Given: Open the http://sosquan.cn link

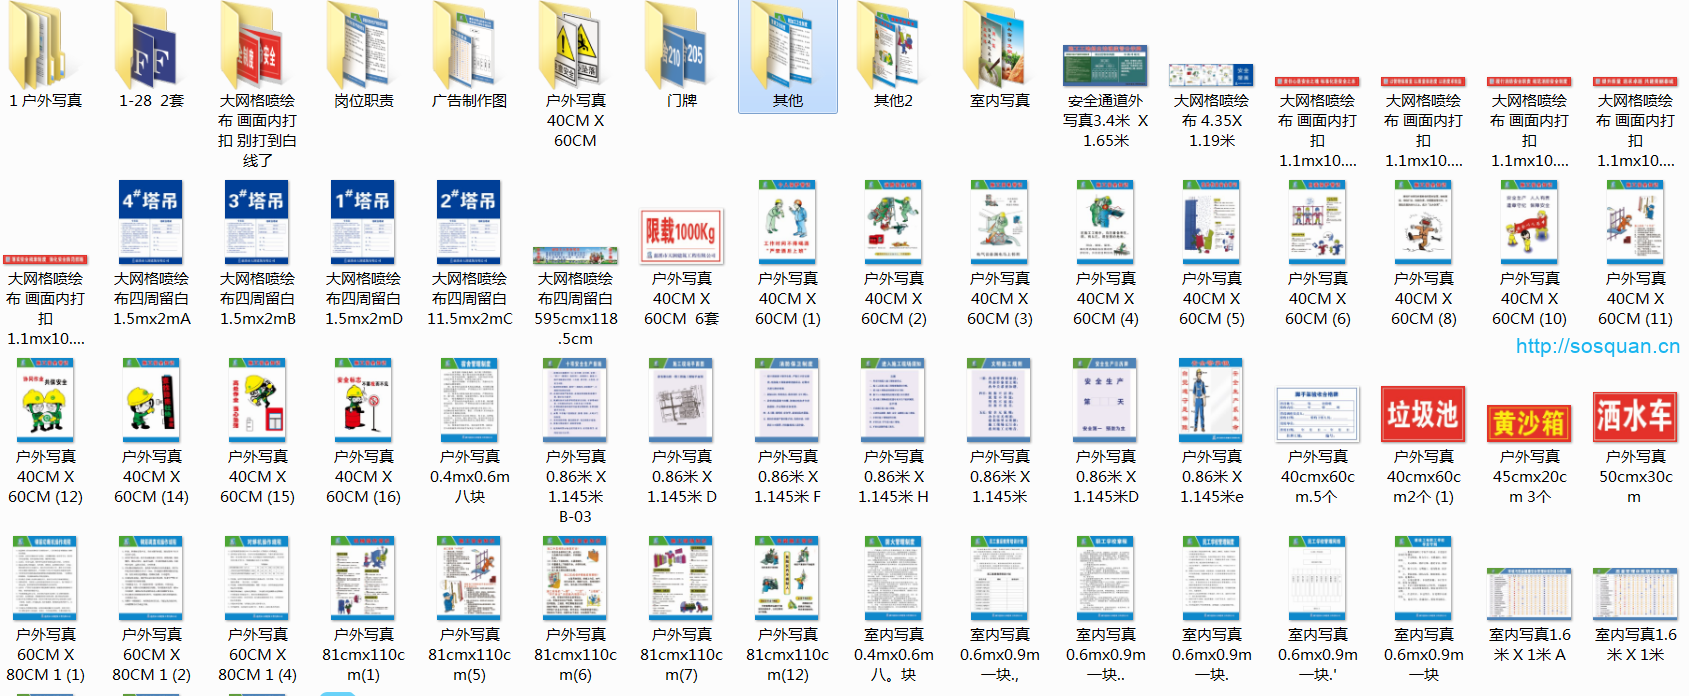Looking at the screenshot, I should point(1597,346).
